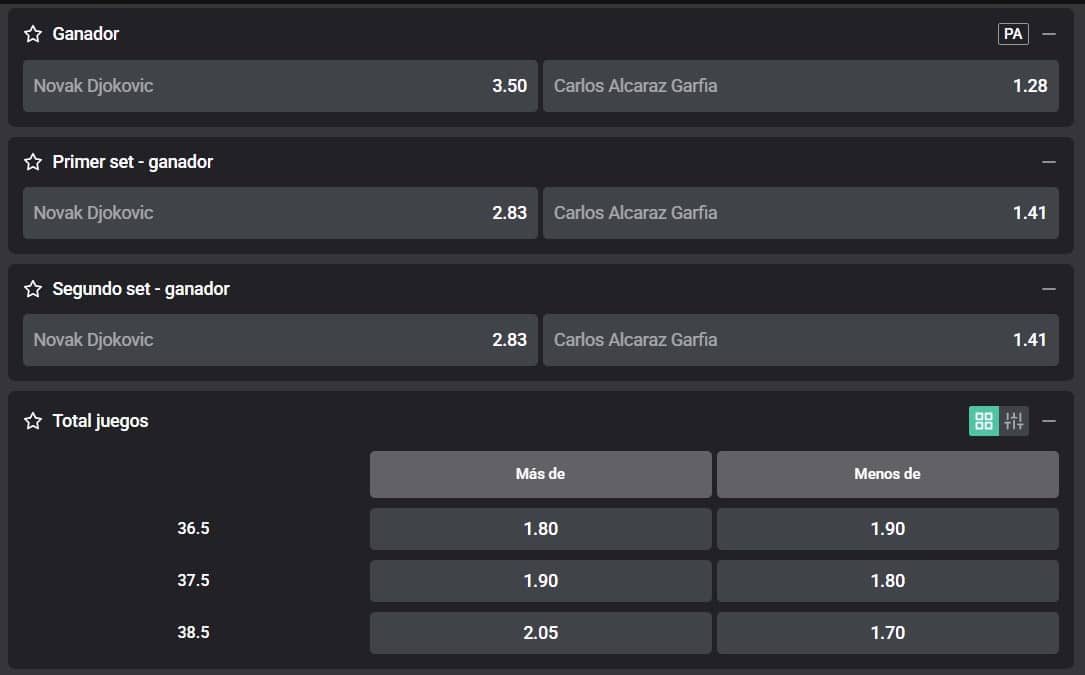Add Total juegos market to favorites
This screenshot has width=1085, height=675.
(33, 421)
